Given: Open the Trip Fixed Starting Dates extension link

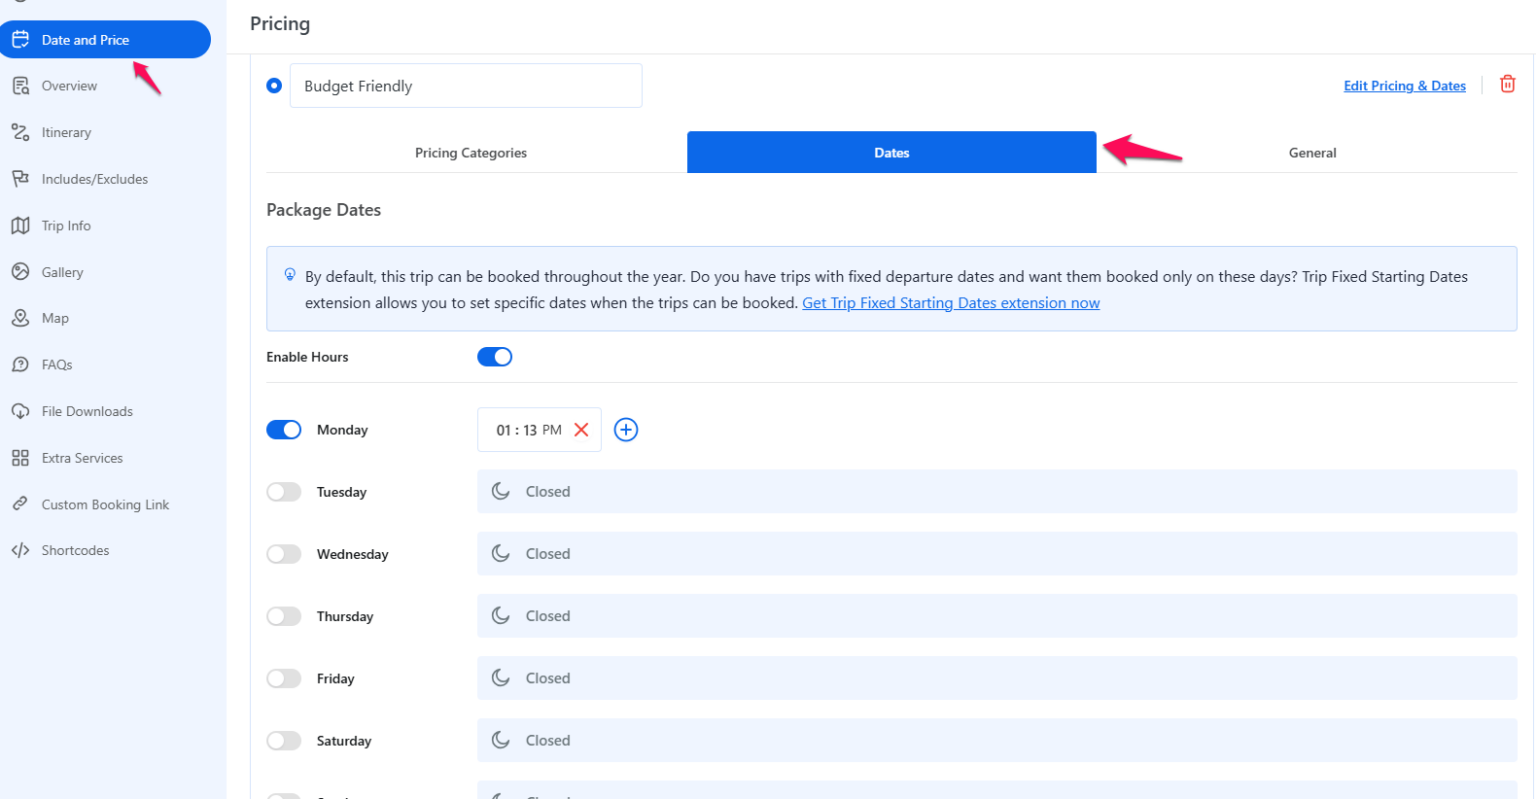Looking at the screenshot, I should tap(950, 302).
